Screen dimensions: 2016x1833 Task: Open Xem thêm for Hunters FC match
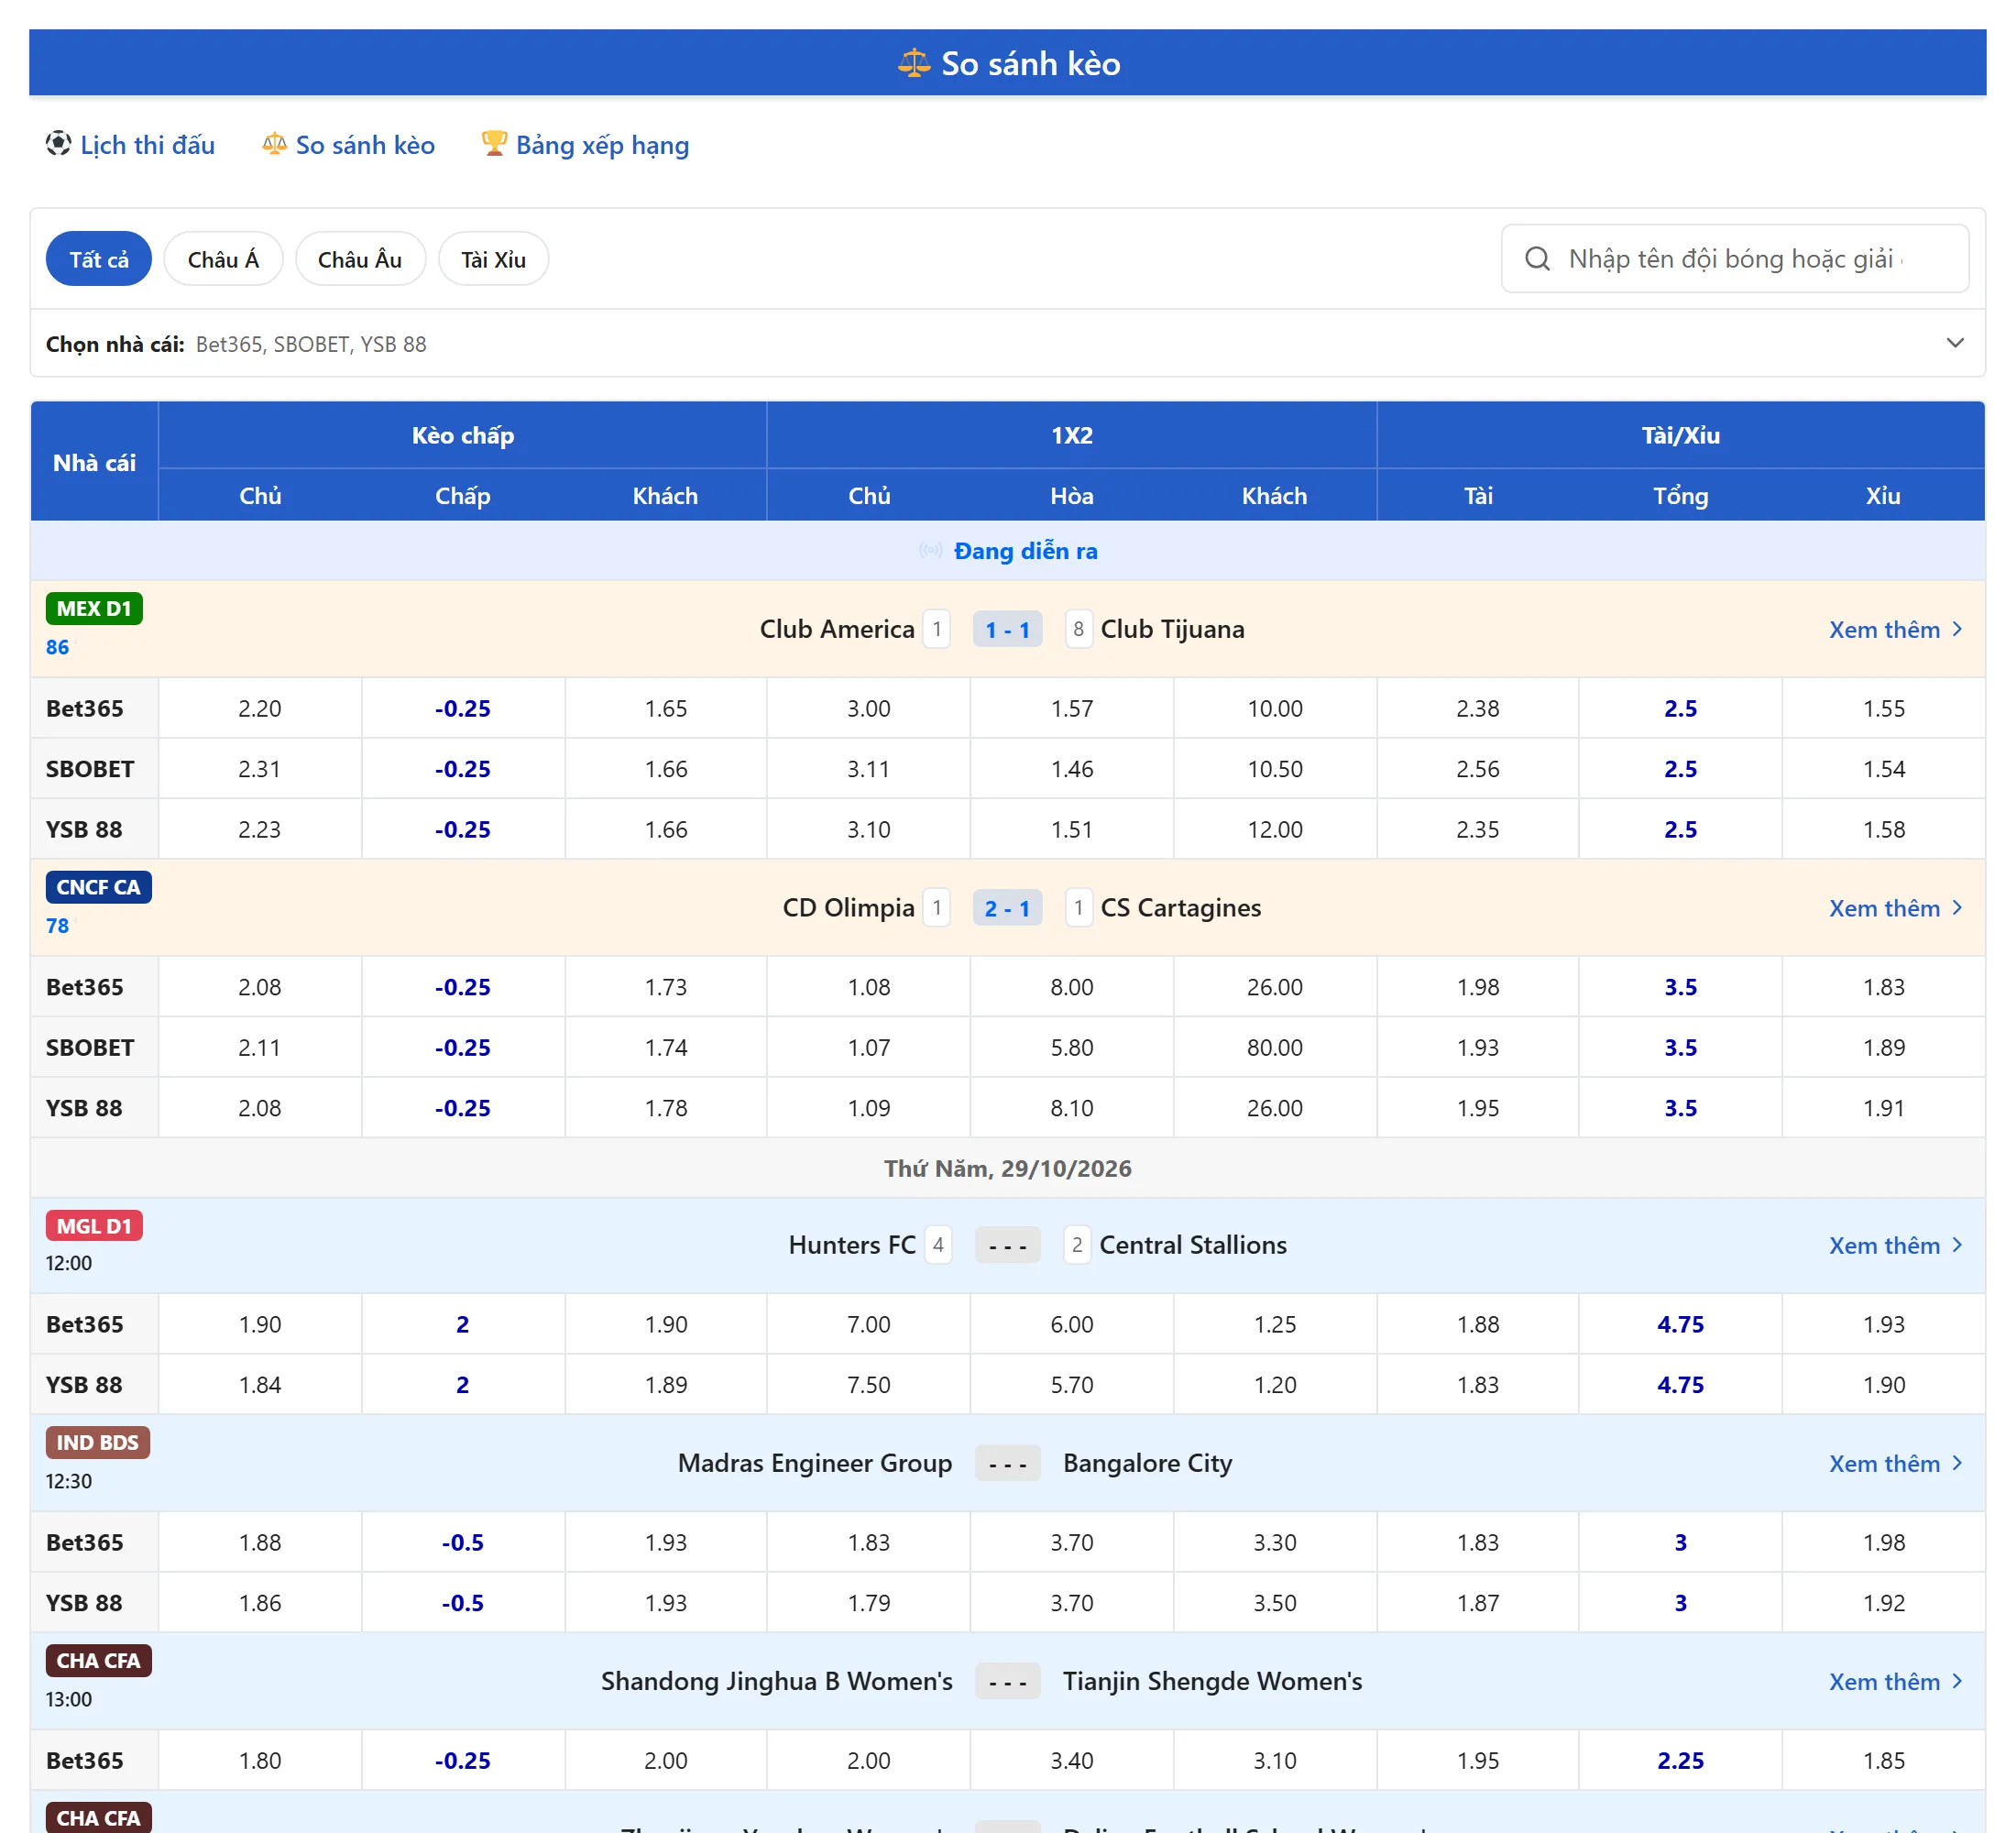point(1895,1245)
